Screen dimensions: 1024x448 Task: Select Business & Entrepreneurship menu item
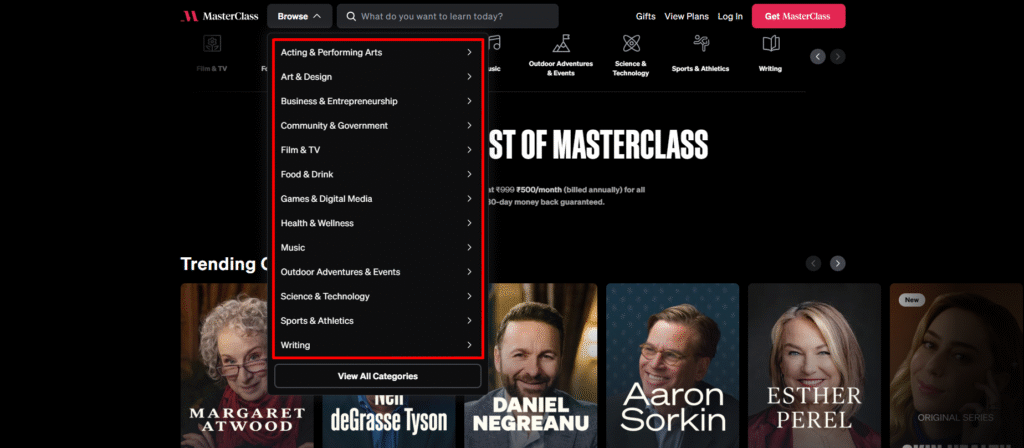pyautogui.click(x=377, y=101)
